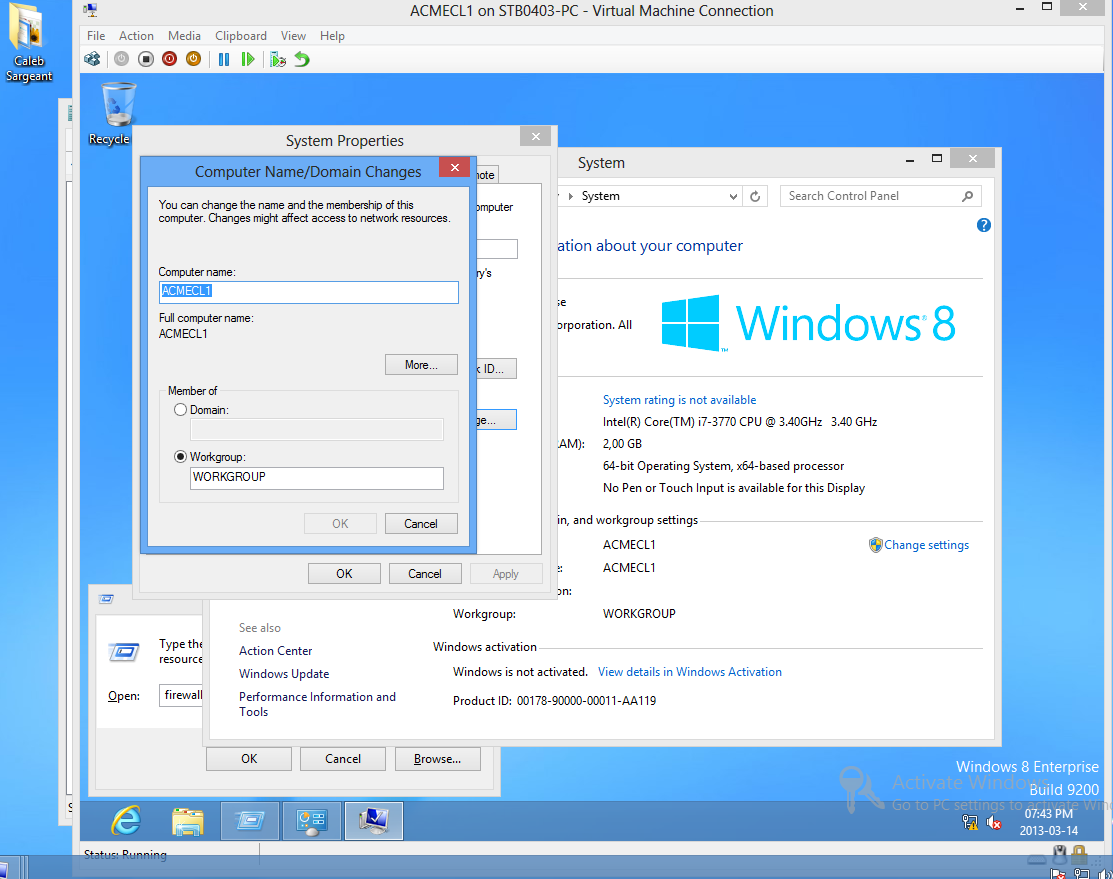Open Performance Information and Tools link
This screenshot has height=879, width=1113.
click(317, 704)
